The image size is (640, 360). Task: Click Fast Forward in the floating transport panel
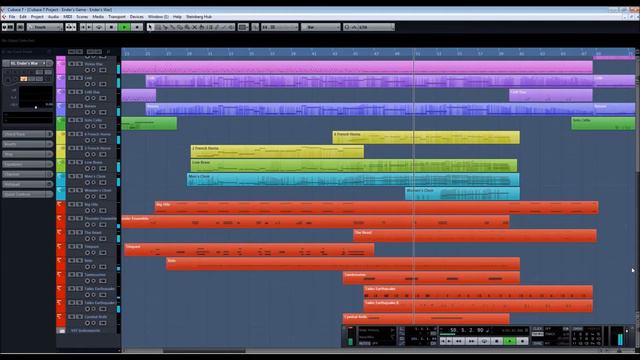click(471, 341)
